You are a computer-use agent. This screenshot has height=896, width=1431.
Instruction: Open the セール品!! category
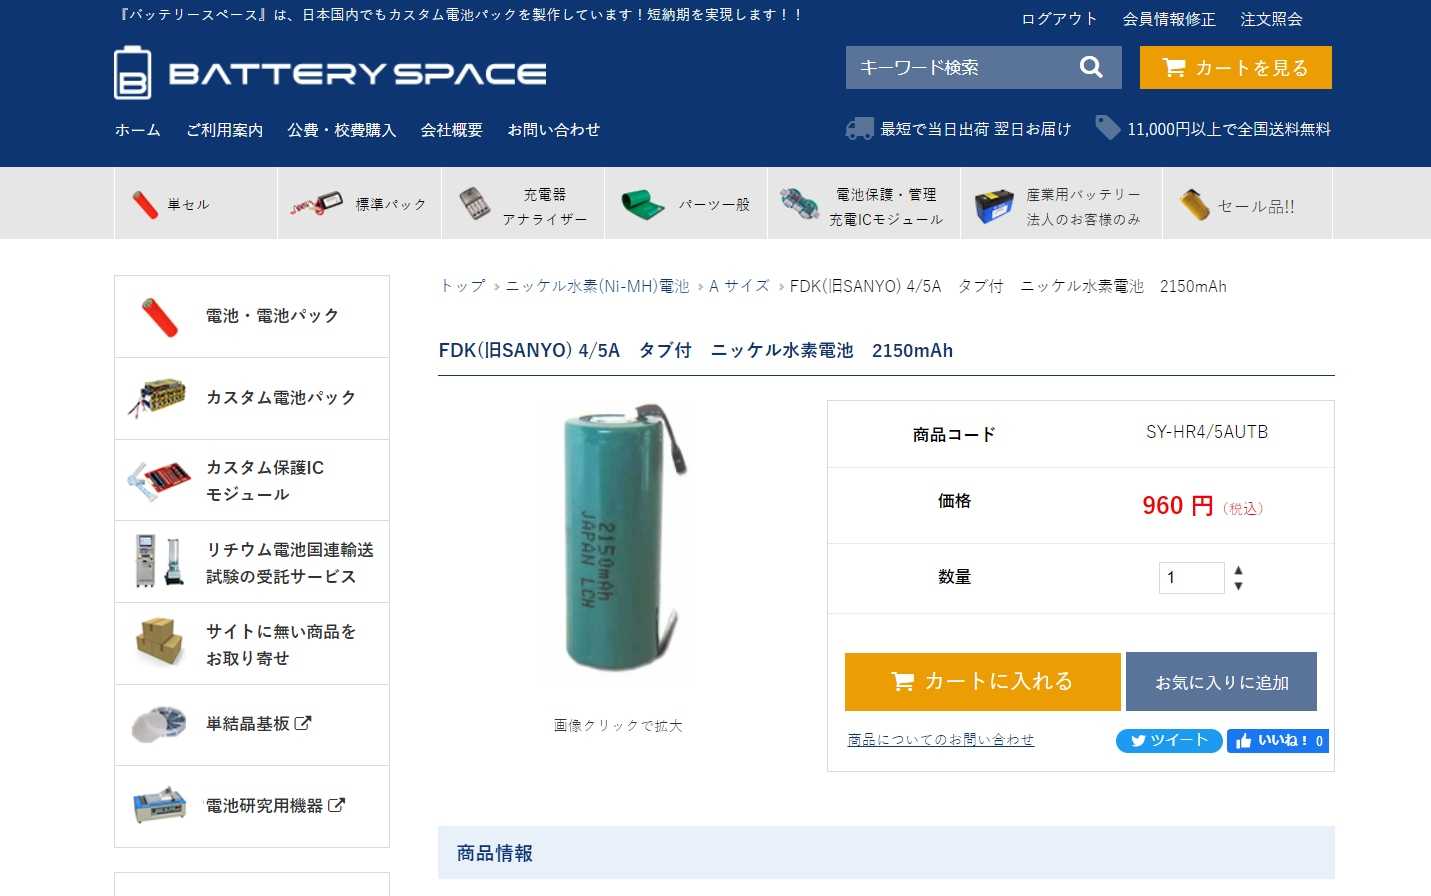[x=1247, y=204]
